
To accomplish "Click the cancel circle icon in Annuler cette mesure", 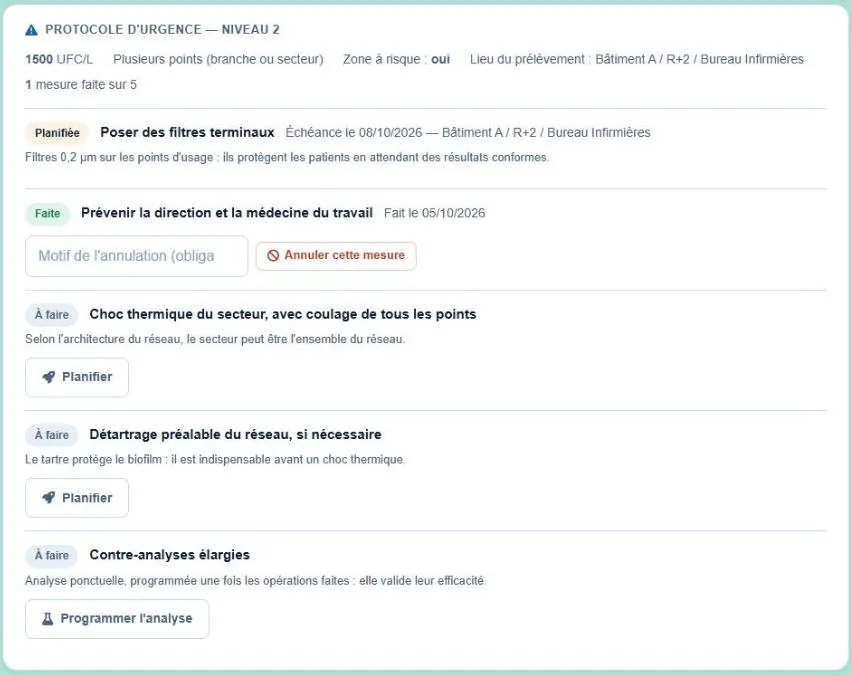I will 273,255.
